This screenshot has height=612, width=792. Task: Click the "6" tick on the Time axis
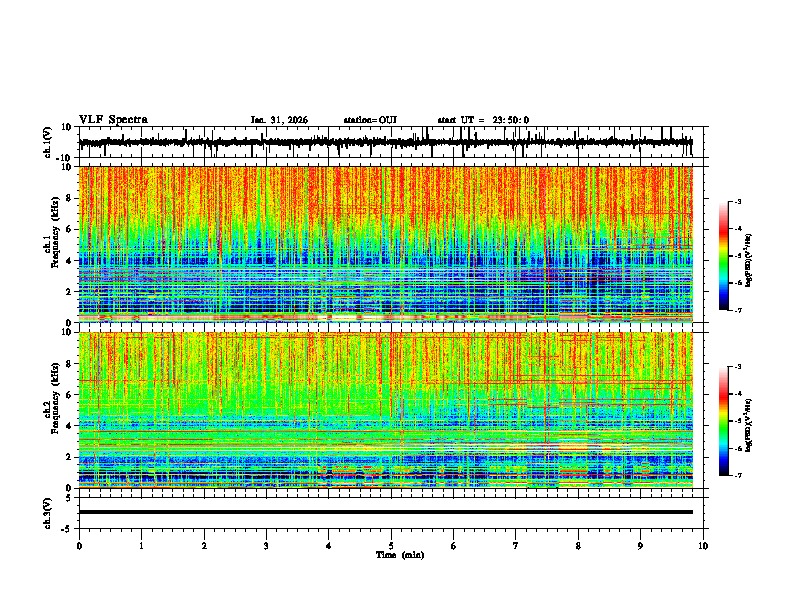pyautogui.click(x=454, y=546)
